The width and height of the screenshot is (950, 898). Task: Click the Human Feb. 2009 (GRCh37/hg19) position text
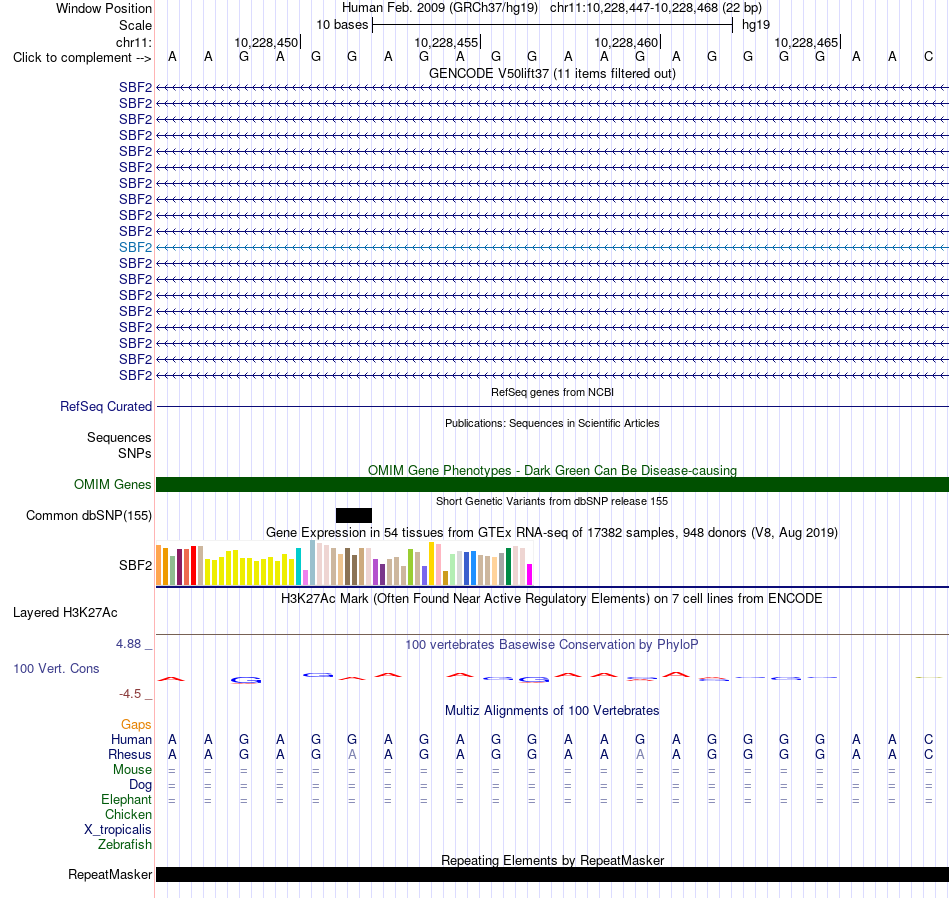click(x=440, y=8)
